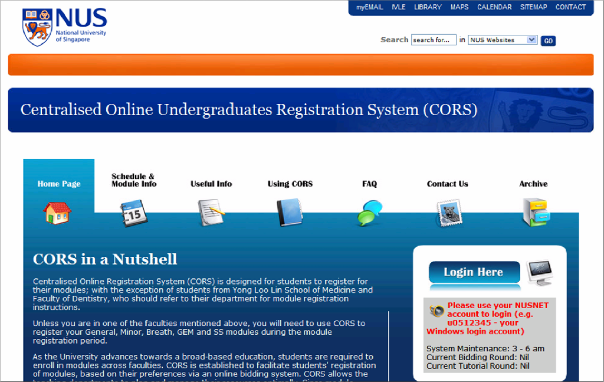Click the speech bubbles FAQ icon
The width and height of the screenshot is (604, 382).
point(369,213)
